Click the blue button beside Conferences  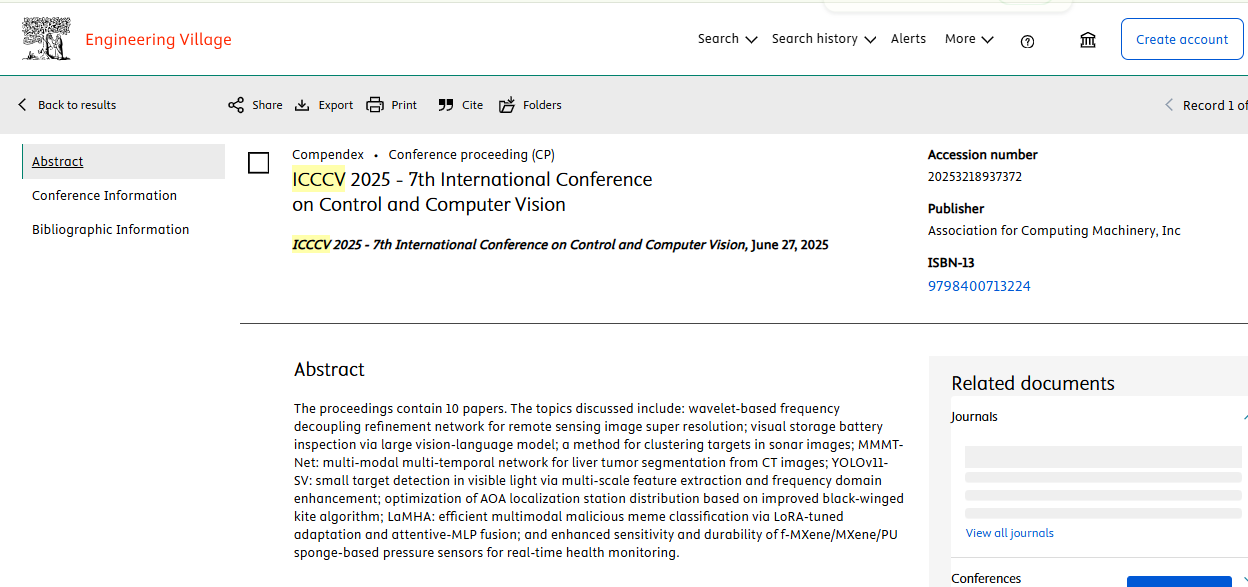click(x=1179, y=581)
